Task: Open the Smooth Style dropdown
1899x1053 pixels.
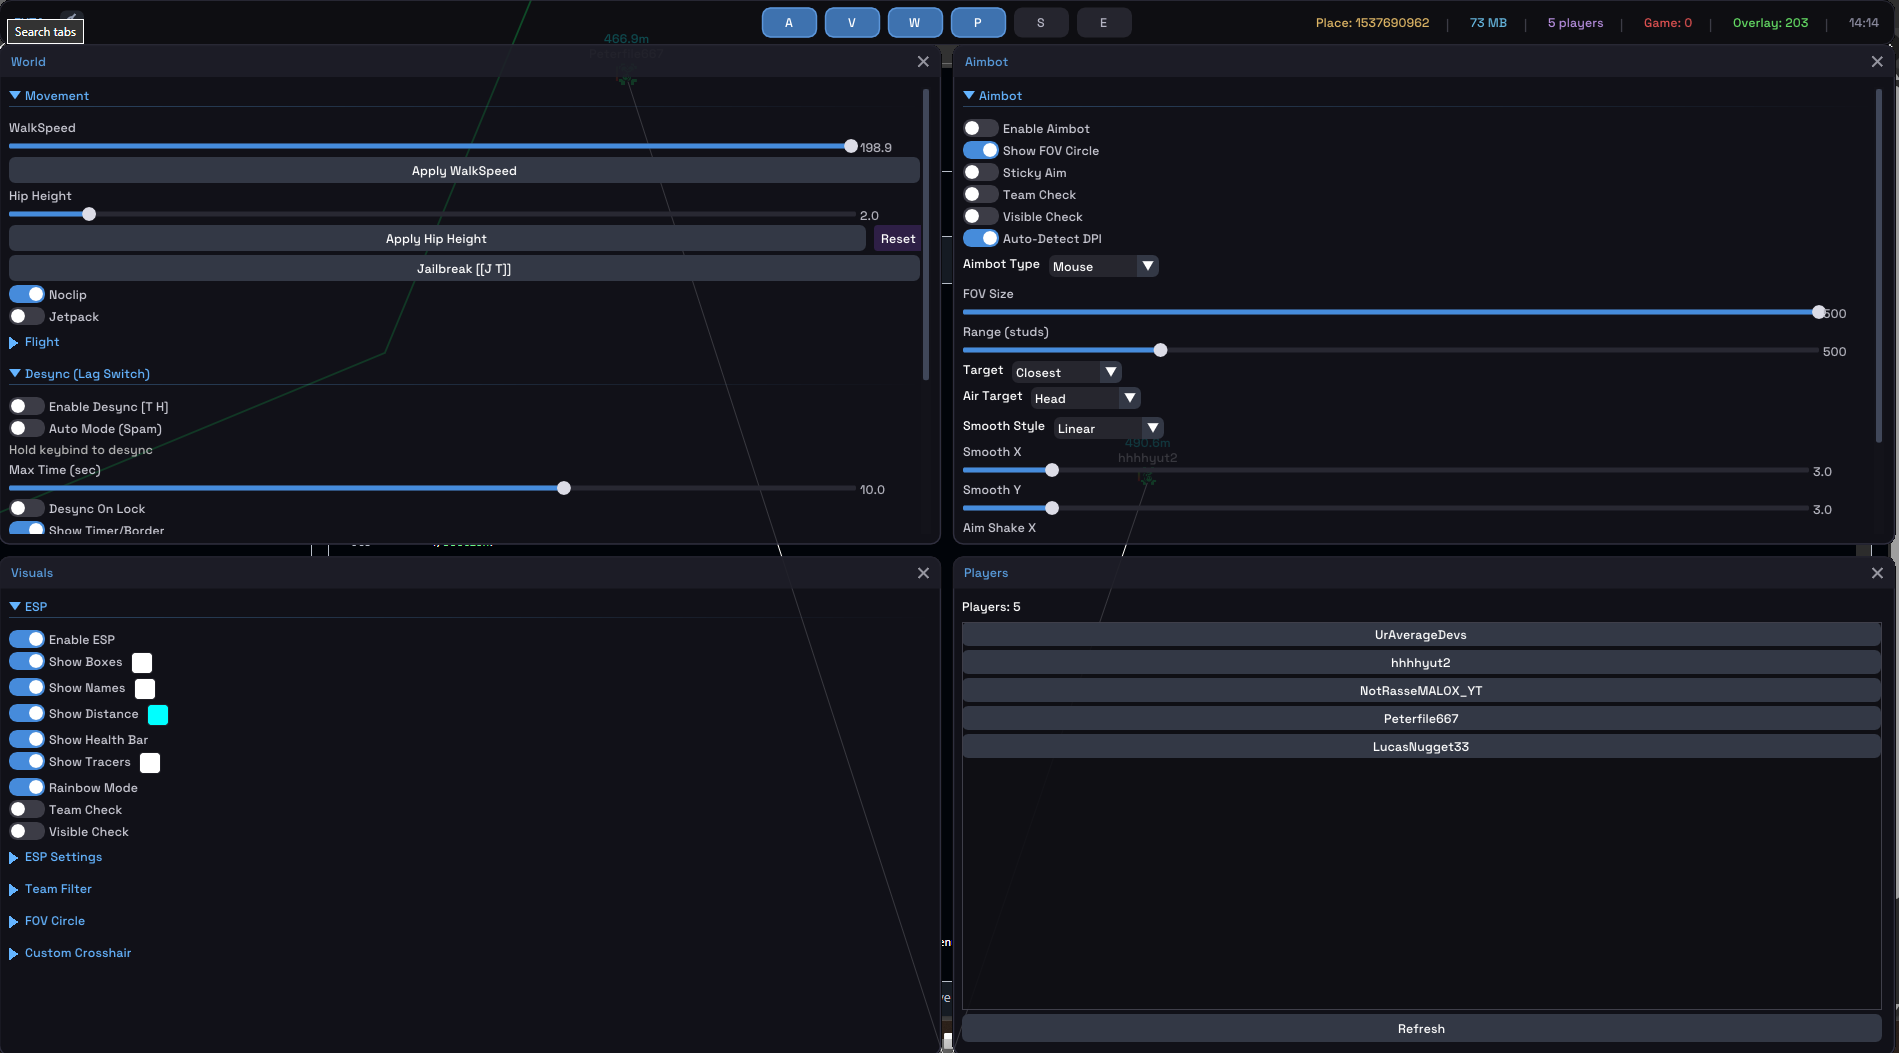Action: point(1108,429)
